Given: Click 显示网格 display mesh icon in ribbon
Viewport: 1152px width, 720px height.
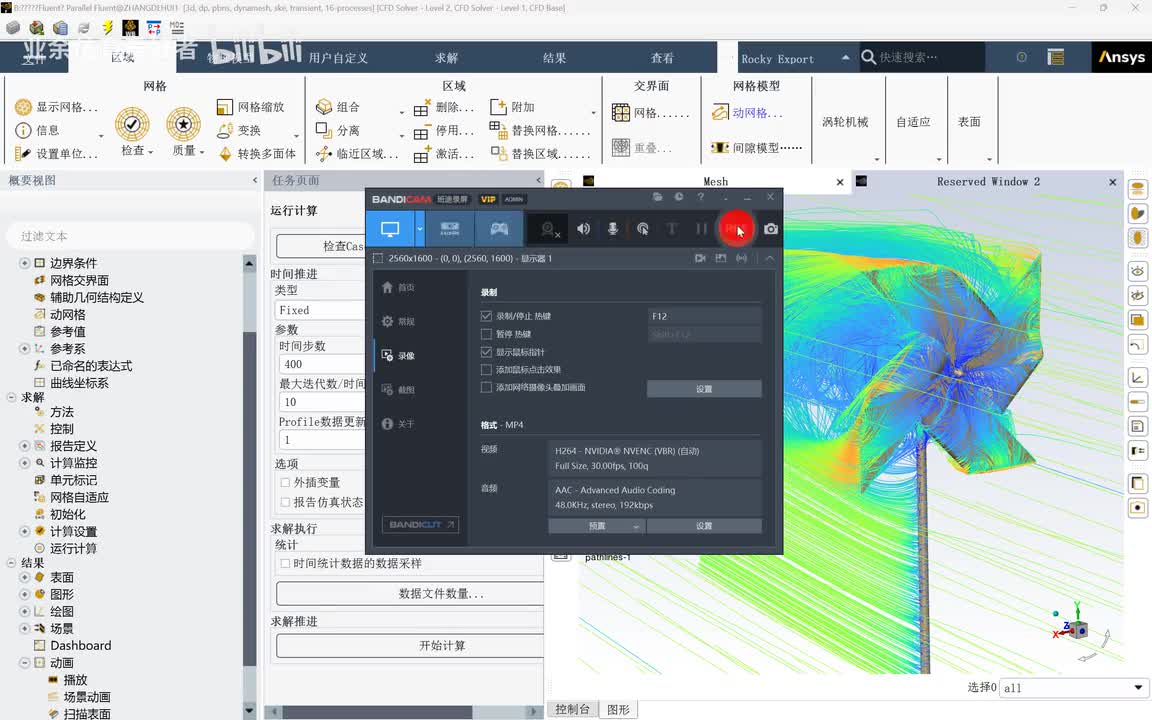Looking at the screenshot, I should 24,107.
